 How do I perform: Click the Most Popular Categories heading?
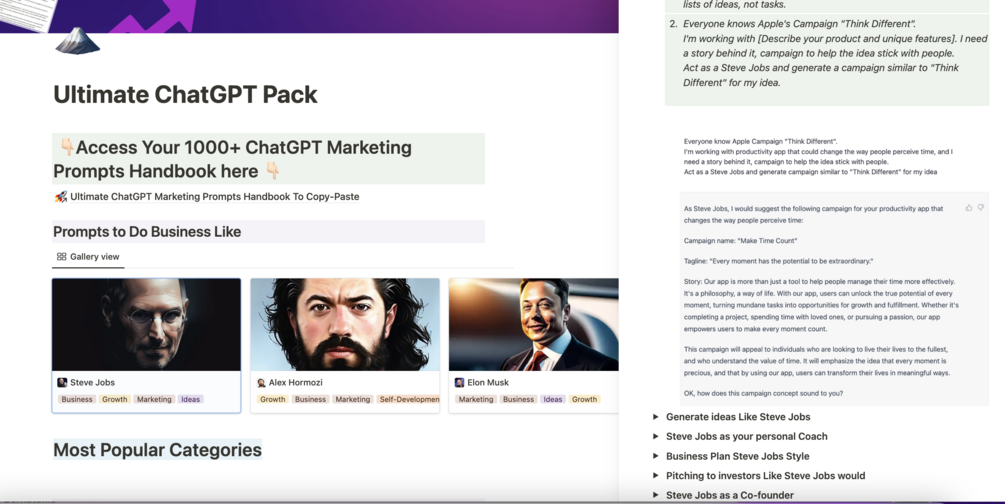157,450
